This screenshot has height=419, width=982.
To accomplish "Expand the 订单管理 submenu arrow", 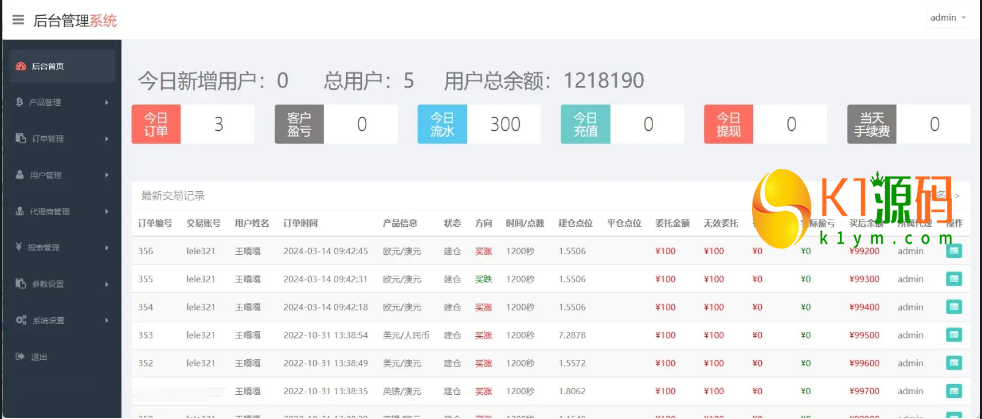I will point(107,138).
